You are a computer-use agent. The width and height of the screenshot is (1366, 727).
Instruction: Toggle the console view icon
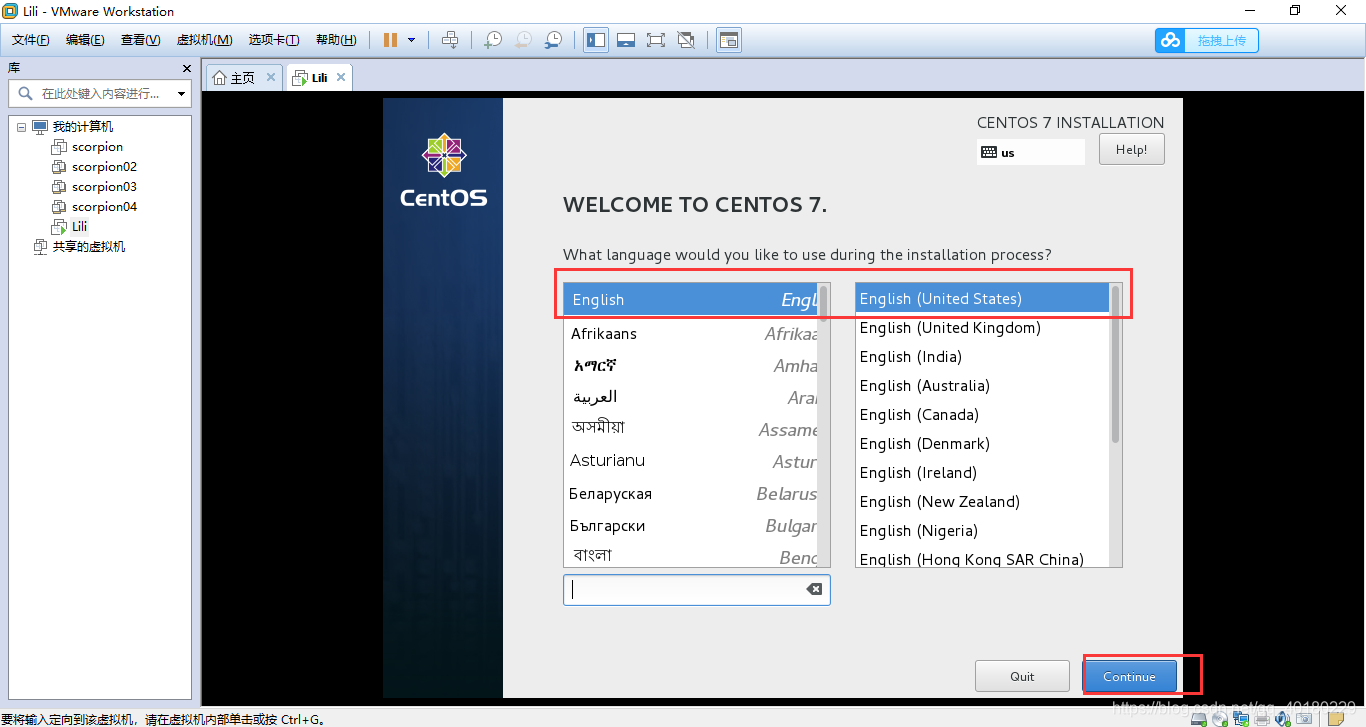click(729, 40)
